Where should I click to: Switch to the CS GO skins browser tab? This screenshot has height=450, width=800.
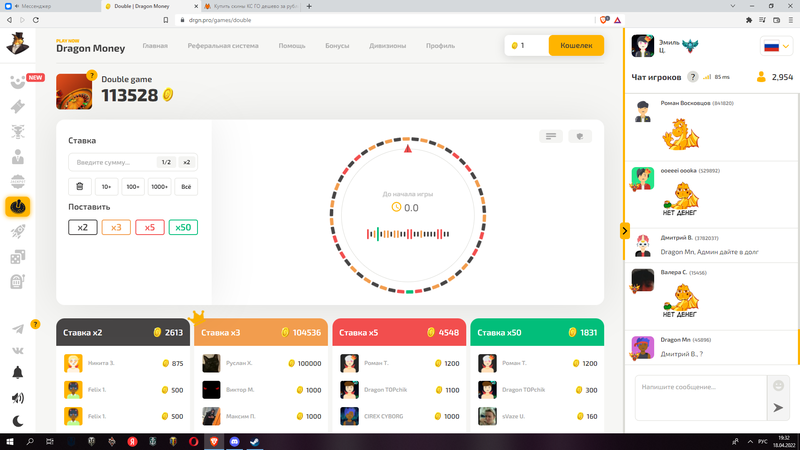click(x=252, y=6)
